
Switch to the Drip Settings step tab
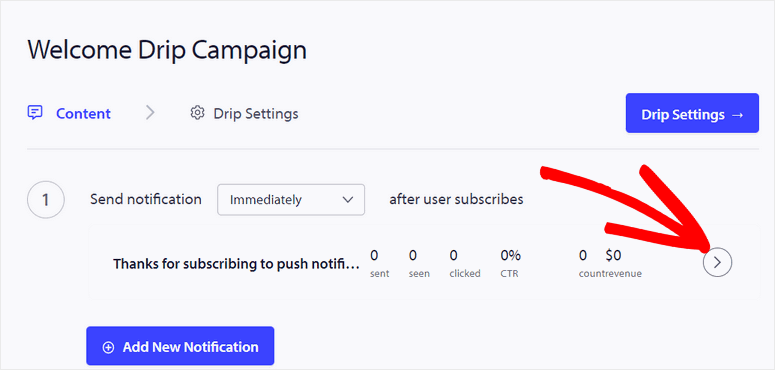coord(244,114)
